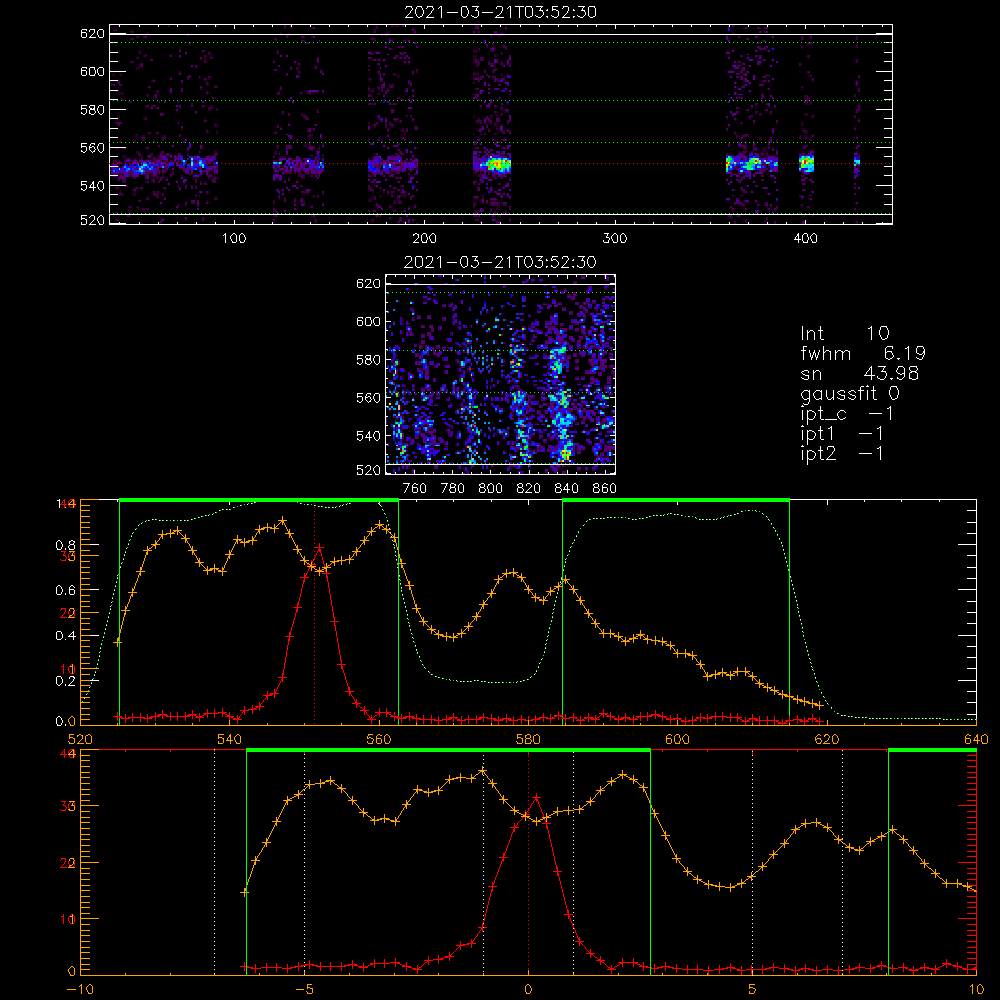Screen dimensions: 1000x1000
Task: Click the brightest hotspot near 240 in wide spectrogram
Action: 498,165
